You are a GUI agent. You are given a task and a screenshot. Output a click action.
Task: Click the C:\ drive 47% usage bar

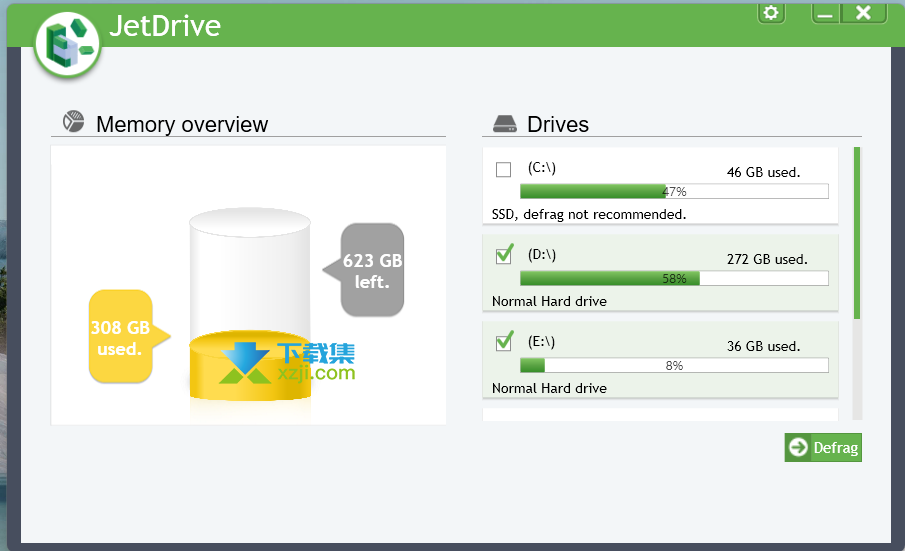point(674,192)
